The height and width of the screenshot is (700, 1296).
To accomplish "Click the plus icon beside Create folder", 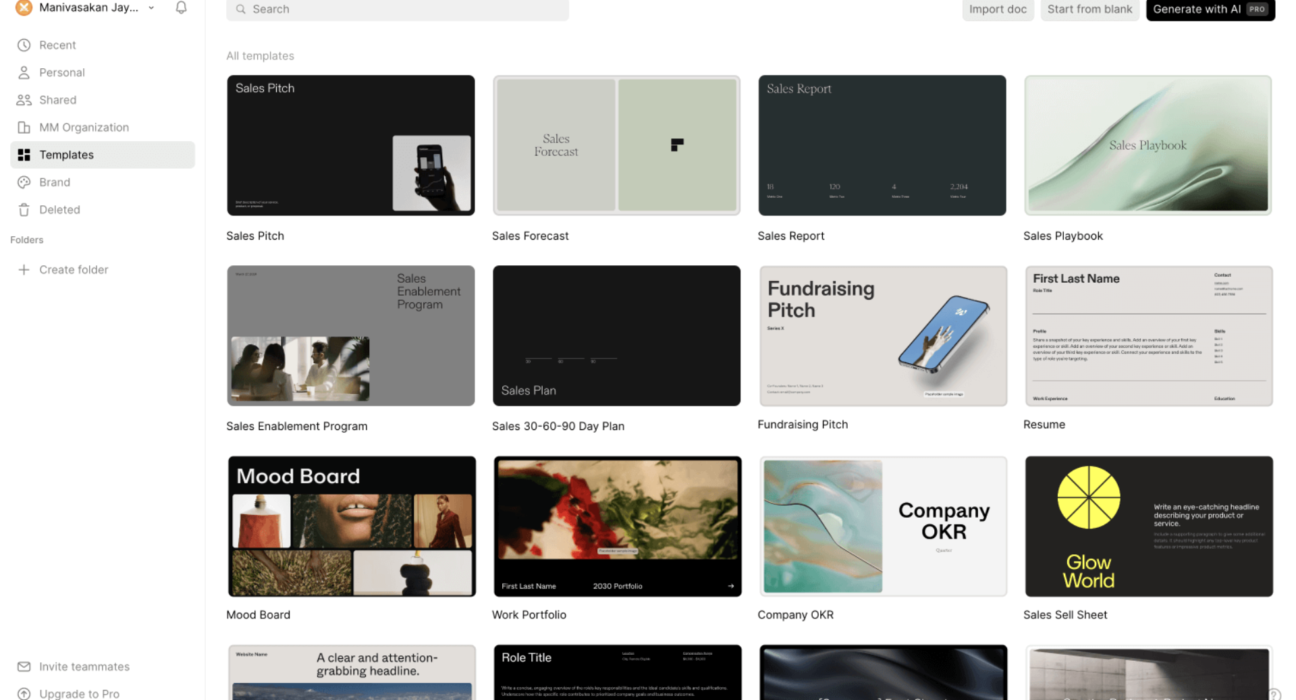I will (24, 270).
